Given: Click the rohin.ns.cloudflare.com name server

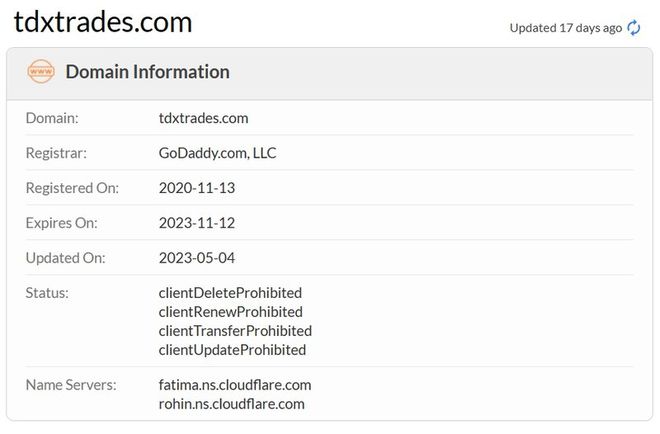Looking at the screenshot, I should point(232,404).
